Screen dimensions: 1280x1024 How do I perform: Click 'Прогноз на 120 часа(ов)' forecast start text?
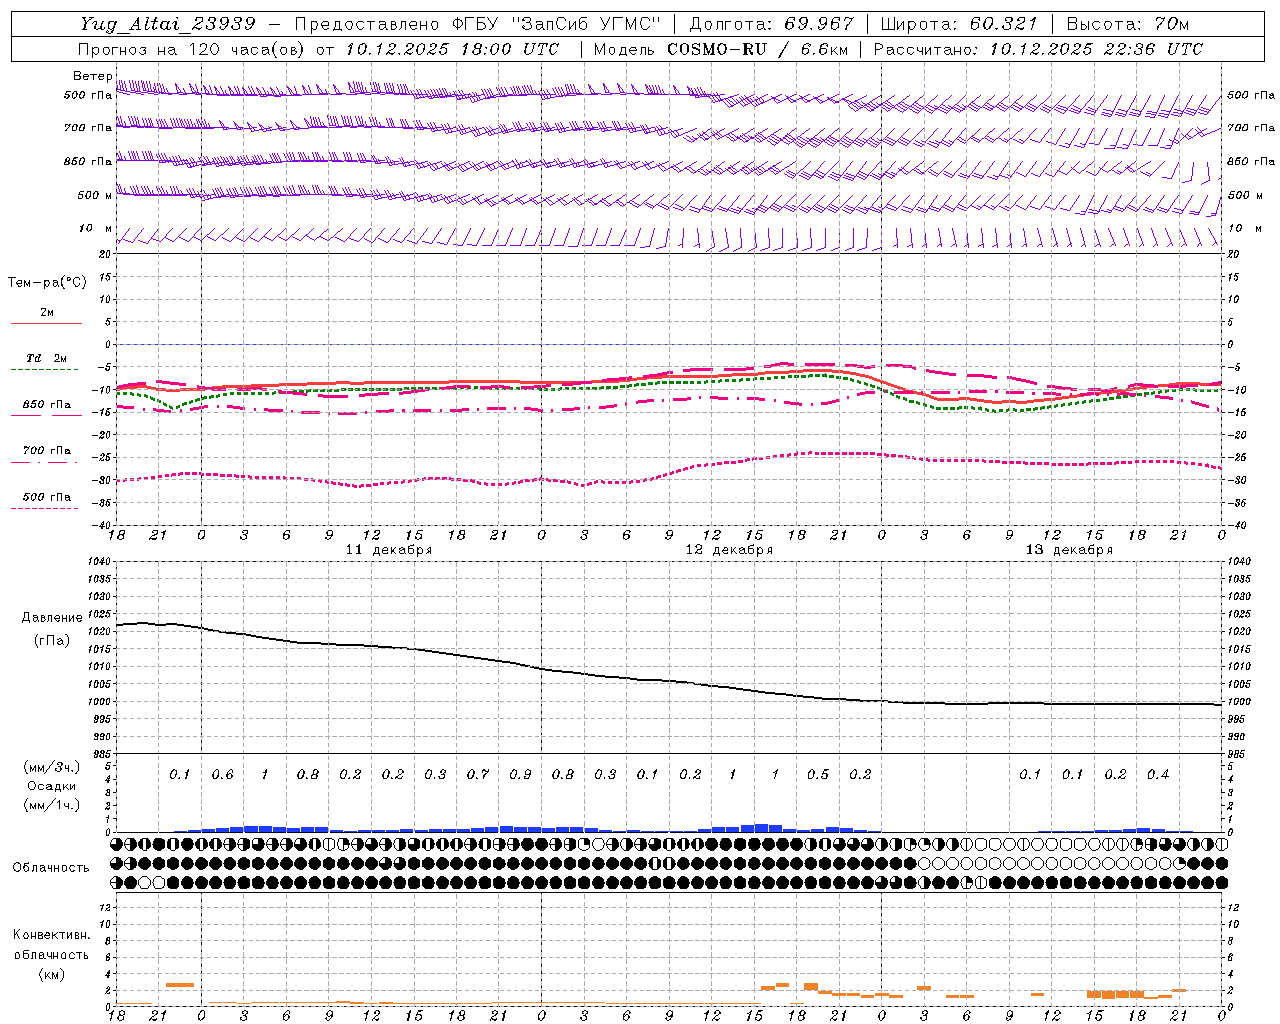[x=192, y=49]
